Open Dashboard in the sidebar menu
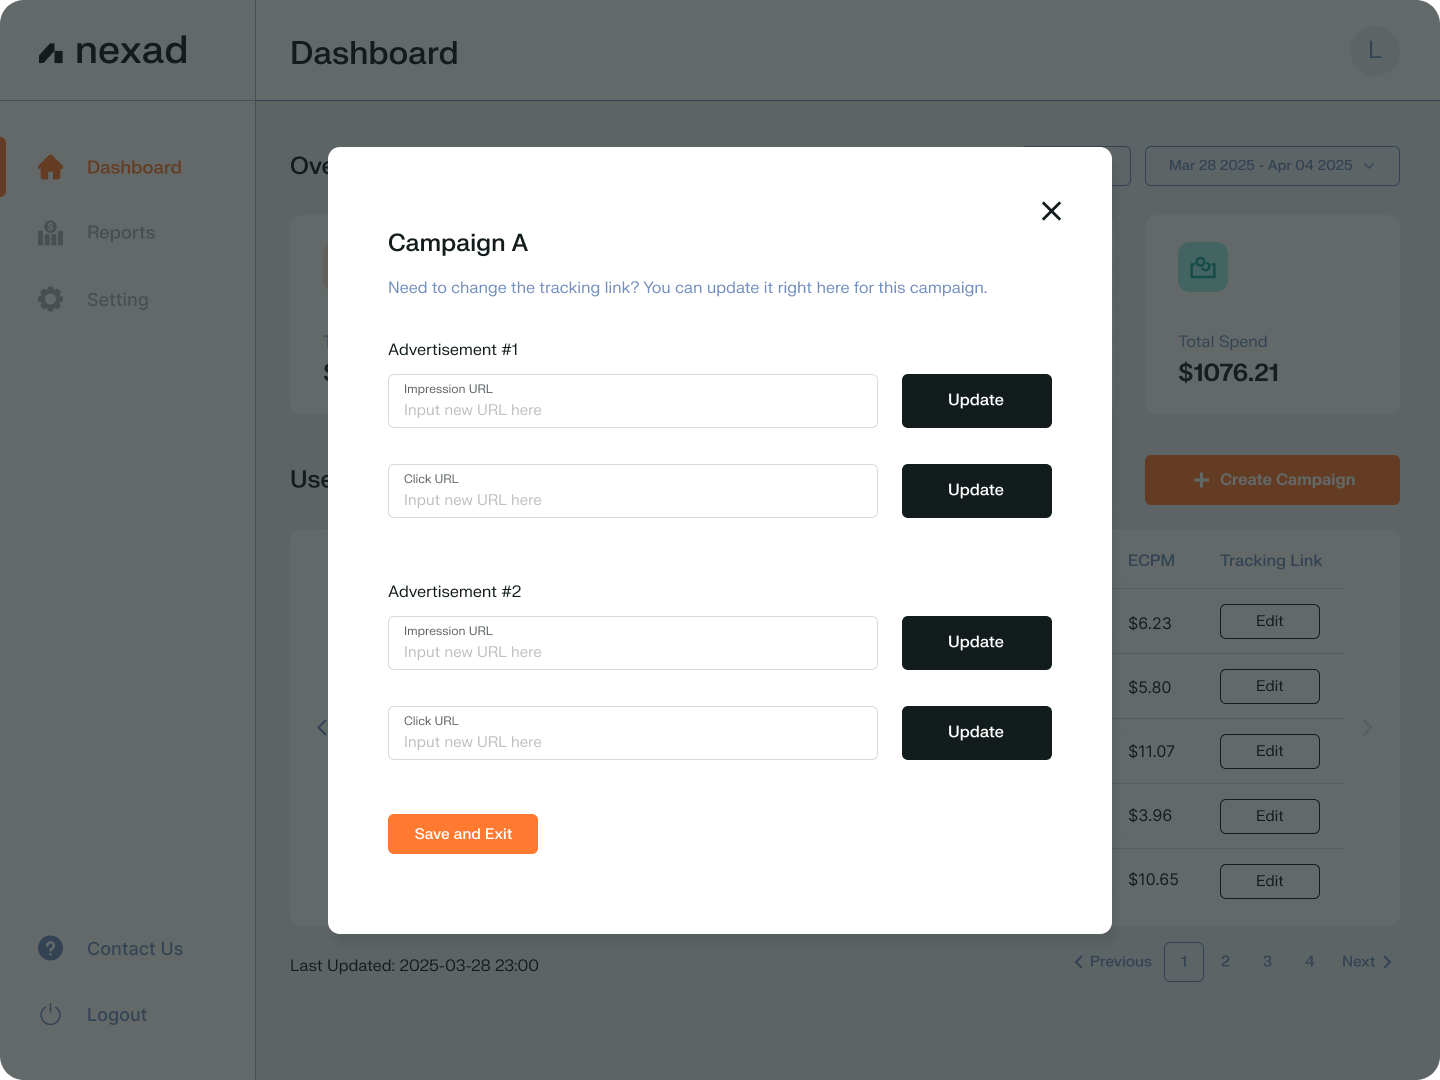 (134, 167)
